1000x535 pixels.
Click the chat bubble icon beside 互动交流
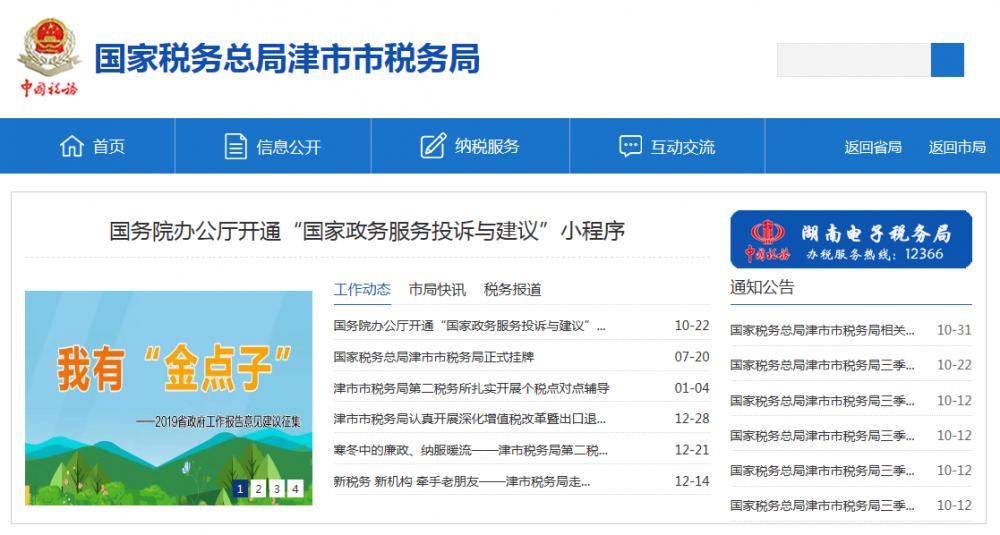click(630, 146)
